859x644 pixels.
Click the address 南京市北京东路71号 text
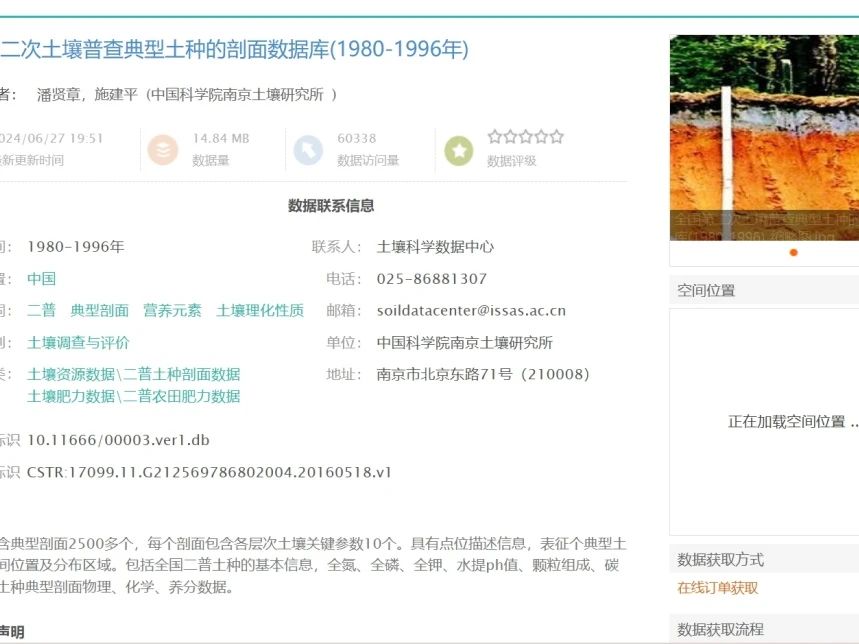[444, 375]
